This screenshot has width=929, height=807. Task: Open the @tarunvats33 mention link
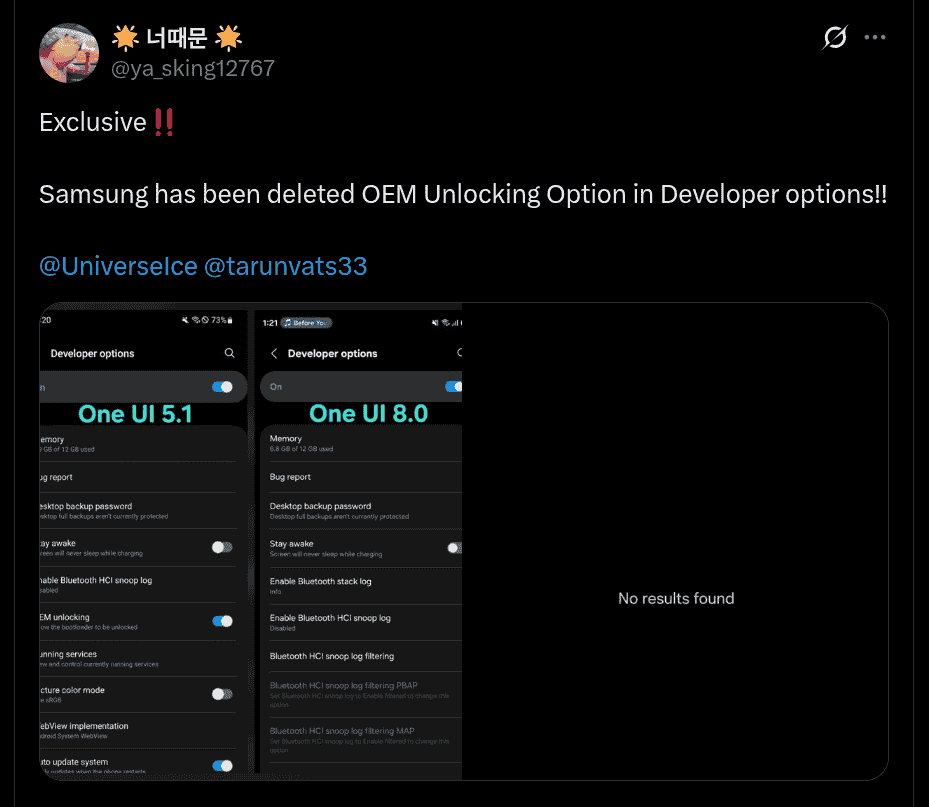[x=285, y=266]
